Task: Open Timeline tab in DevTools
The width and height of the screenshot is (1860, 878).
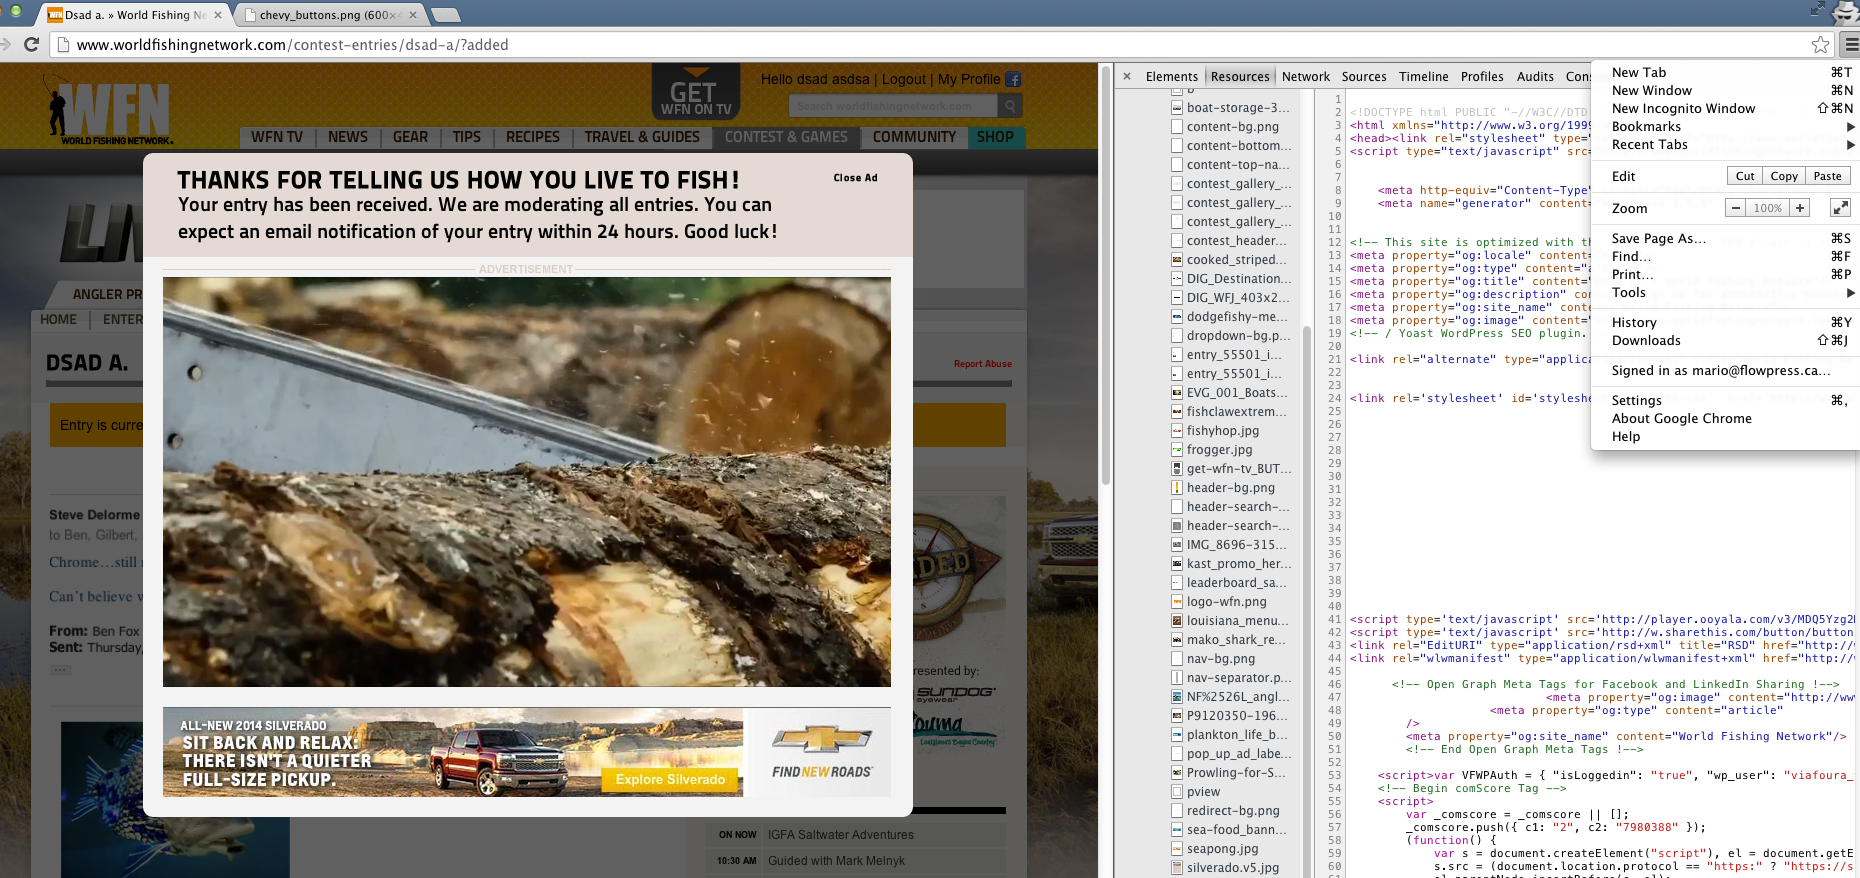Action: (x=1423, y=77)
